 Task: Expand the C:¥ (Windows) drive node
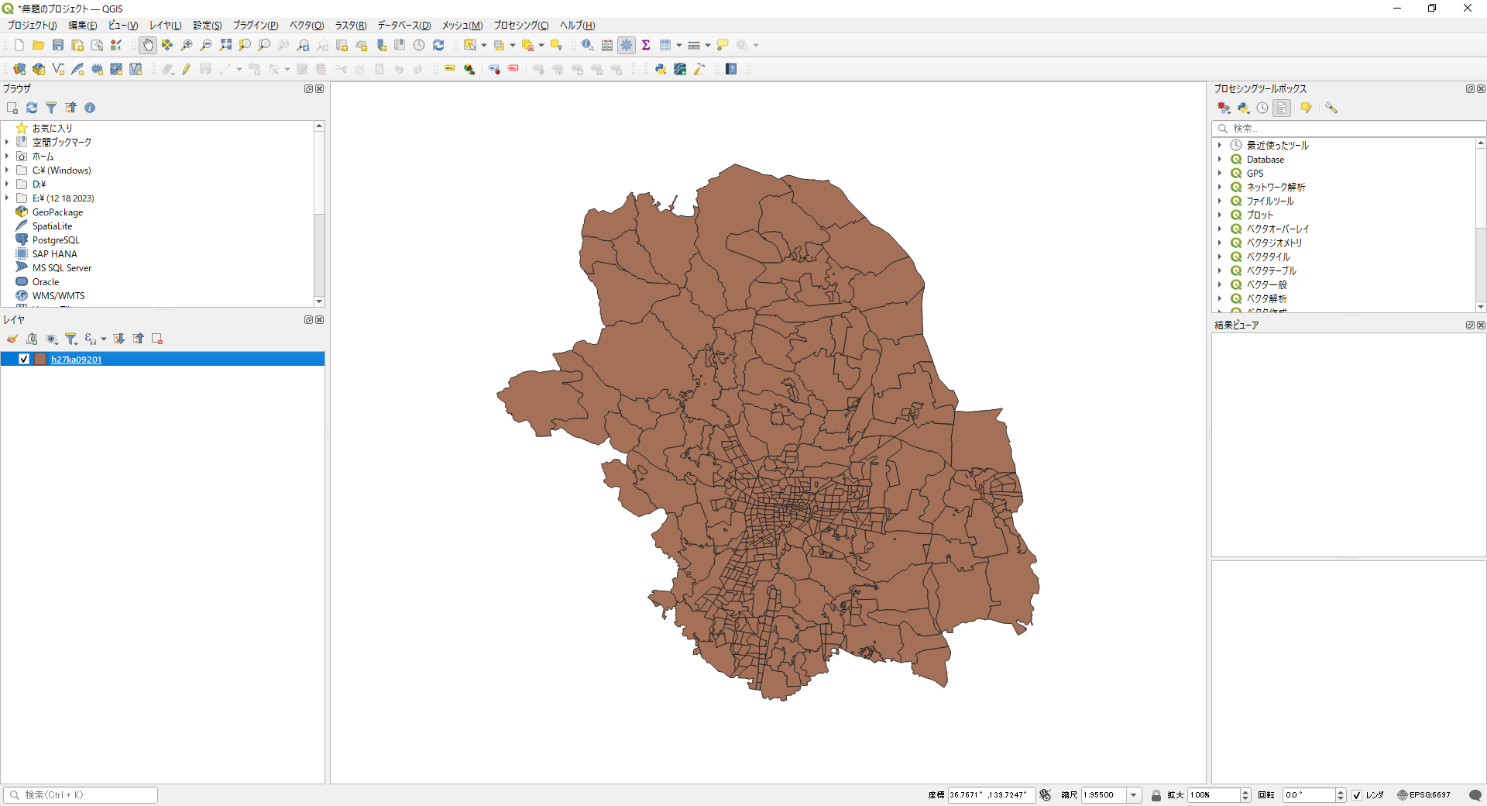[x=7, y=170]
